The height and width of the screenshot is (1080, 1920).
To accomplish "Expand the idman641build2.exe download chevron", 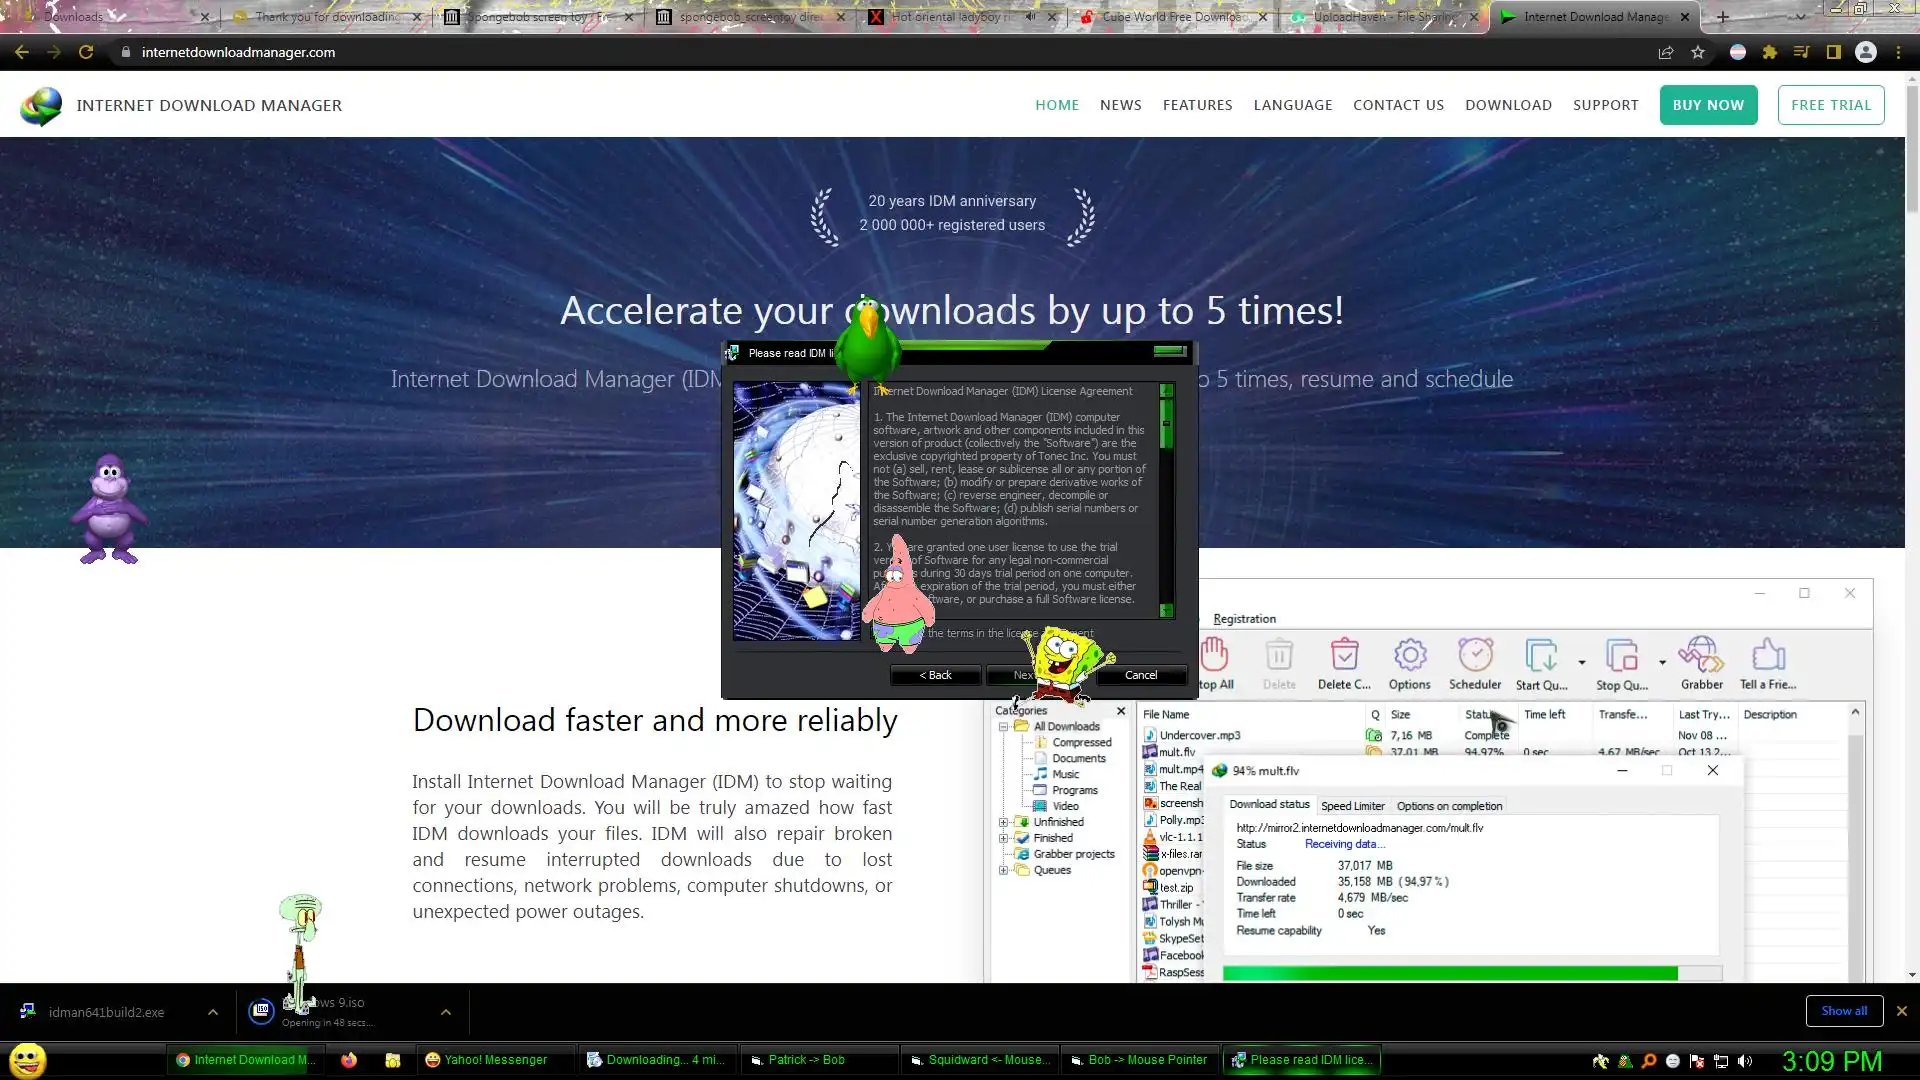I will [x=213, y=1012].
